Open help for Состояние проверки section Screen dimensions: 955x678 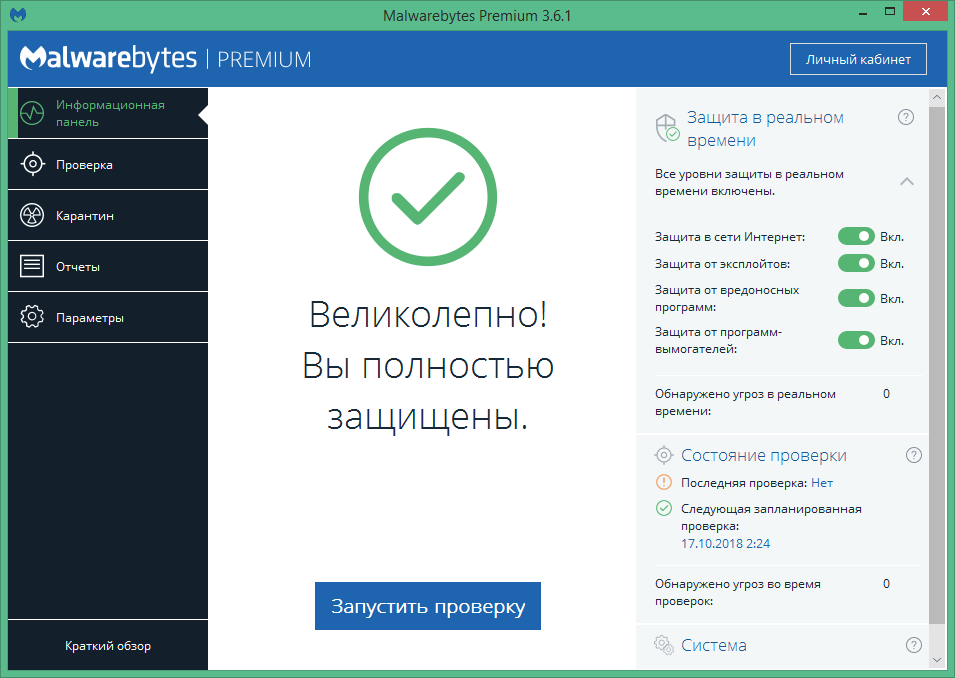click(x=913, y=455)
